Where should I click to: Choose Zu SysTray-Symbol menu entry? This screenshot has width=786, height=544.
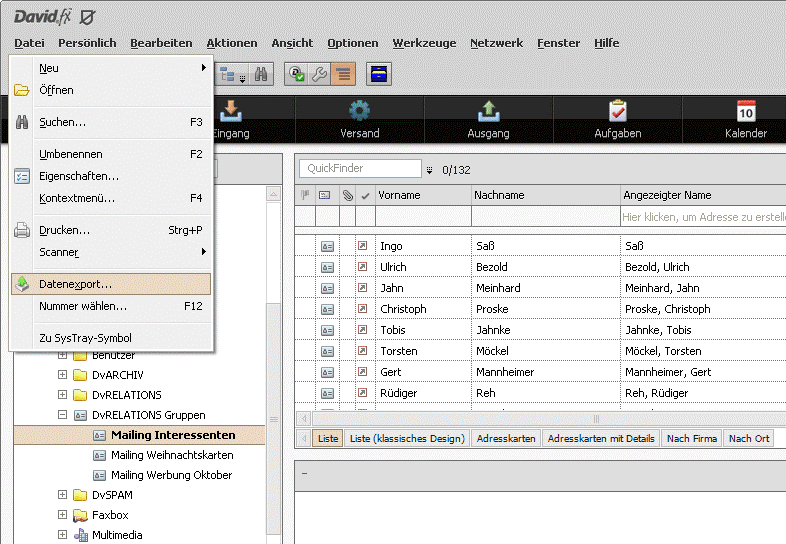[111, 338]
